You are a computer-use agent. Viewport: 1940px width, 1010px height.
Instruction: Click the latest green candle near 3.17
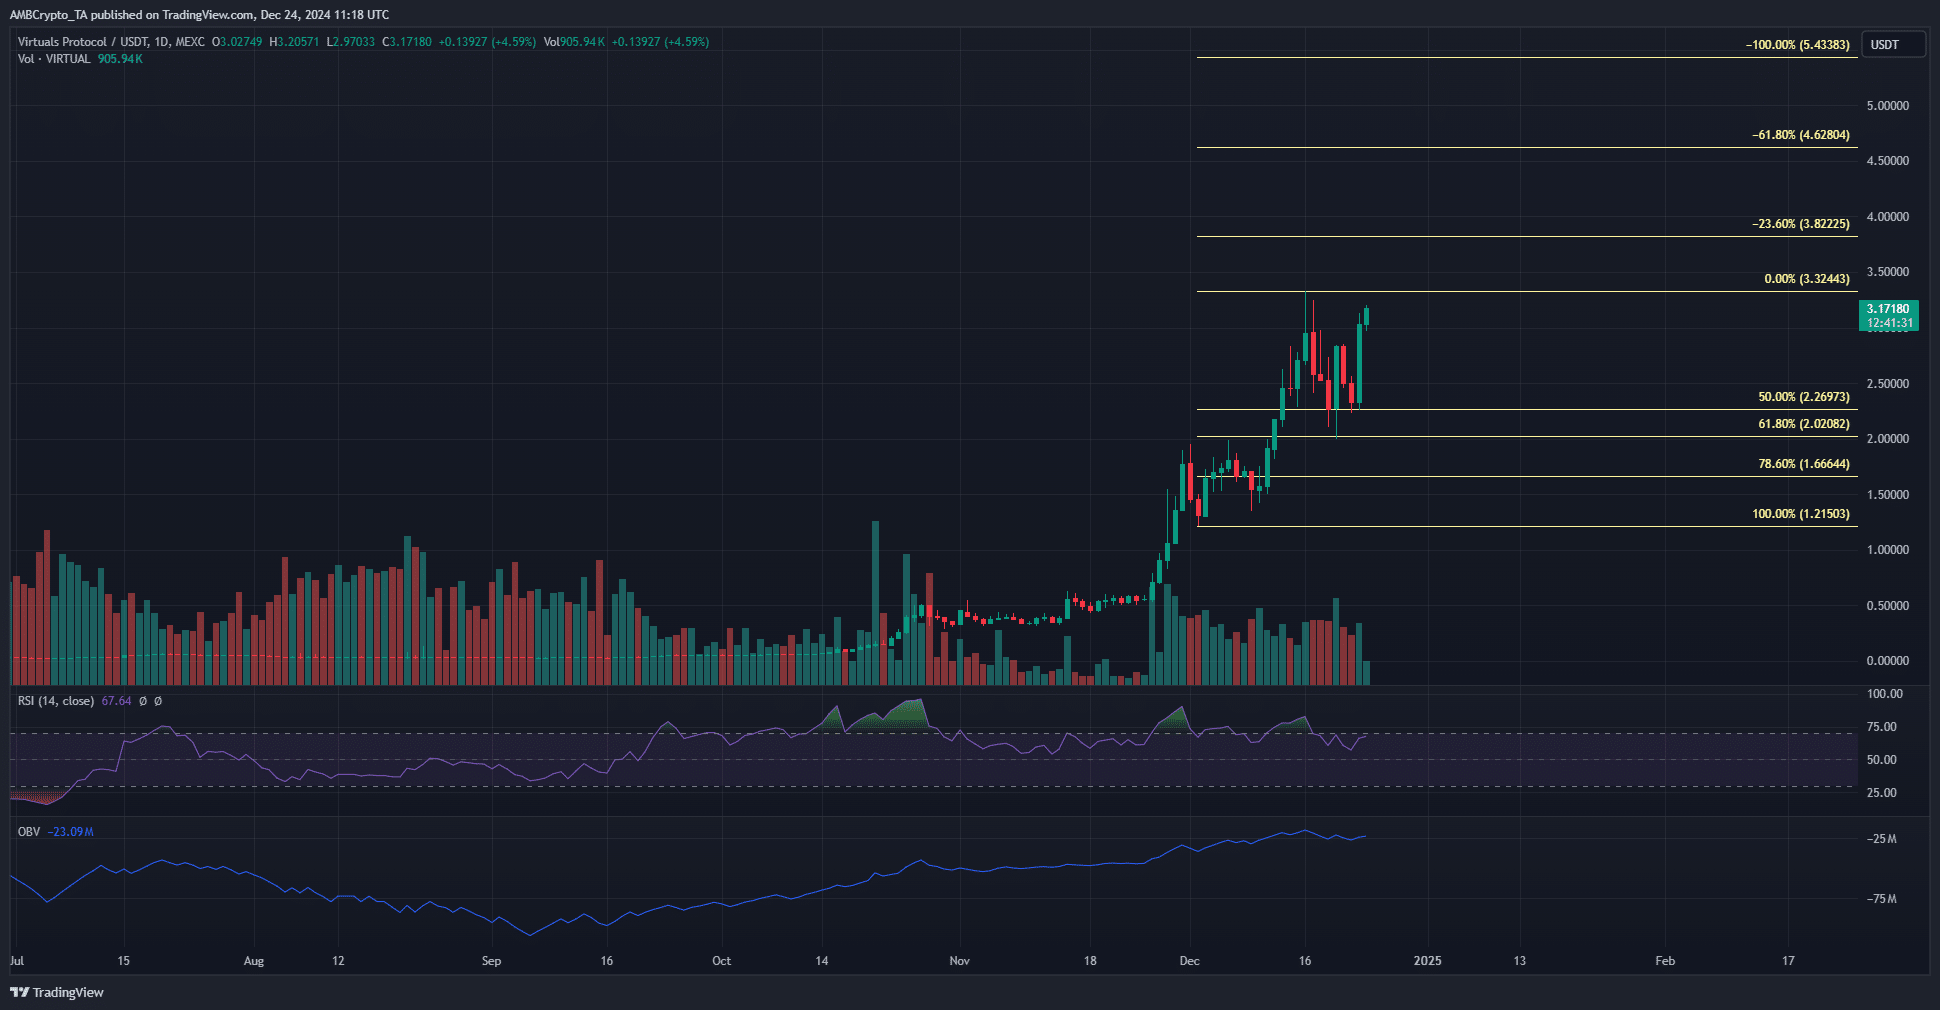click(x=1366, y=317)
